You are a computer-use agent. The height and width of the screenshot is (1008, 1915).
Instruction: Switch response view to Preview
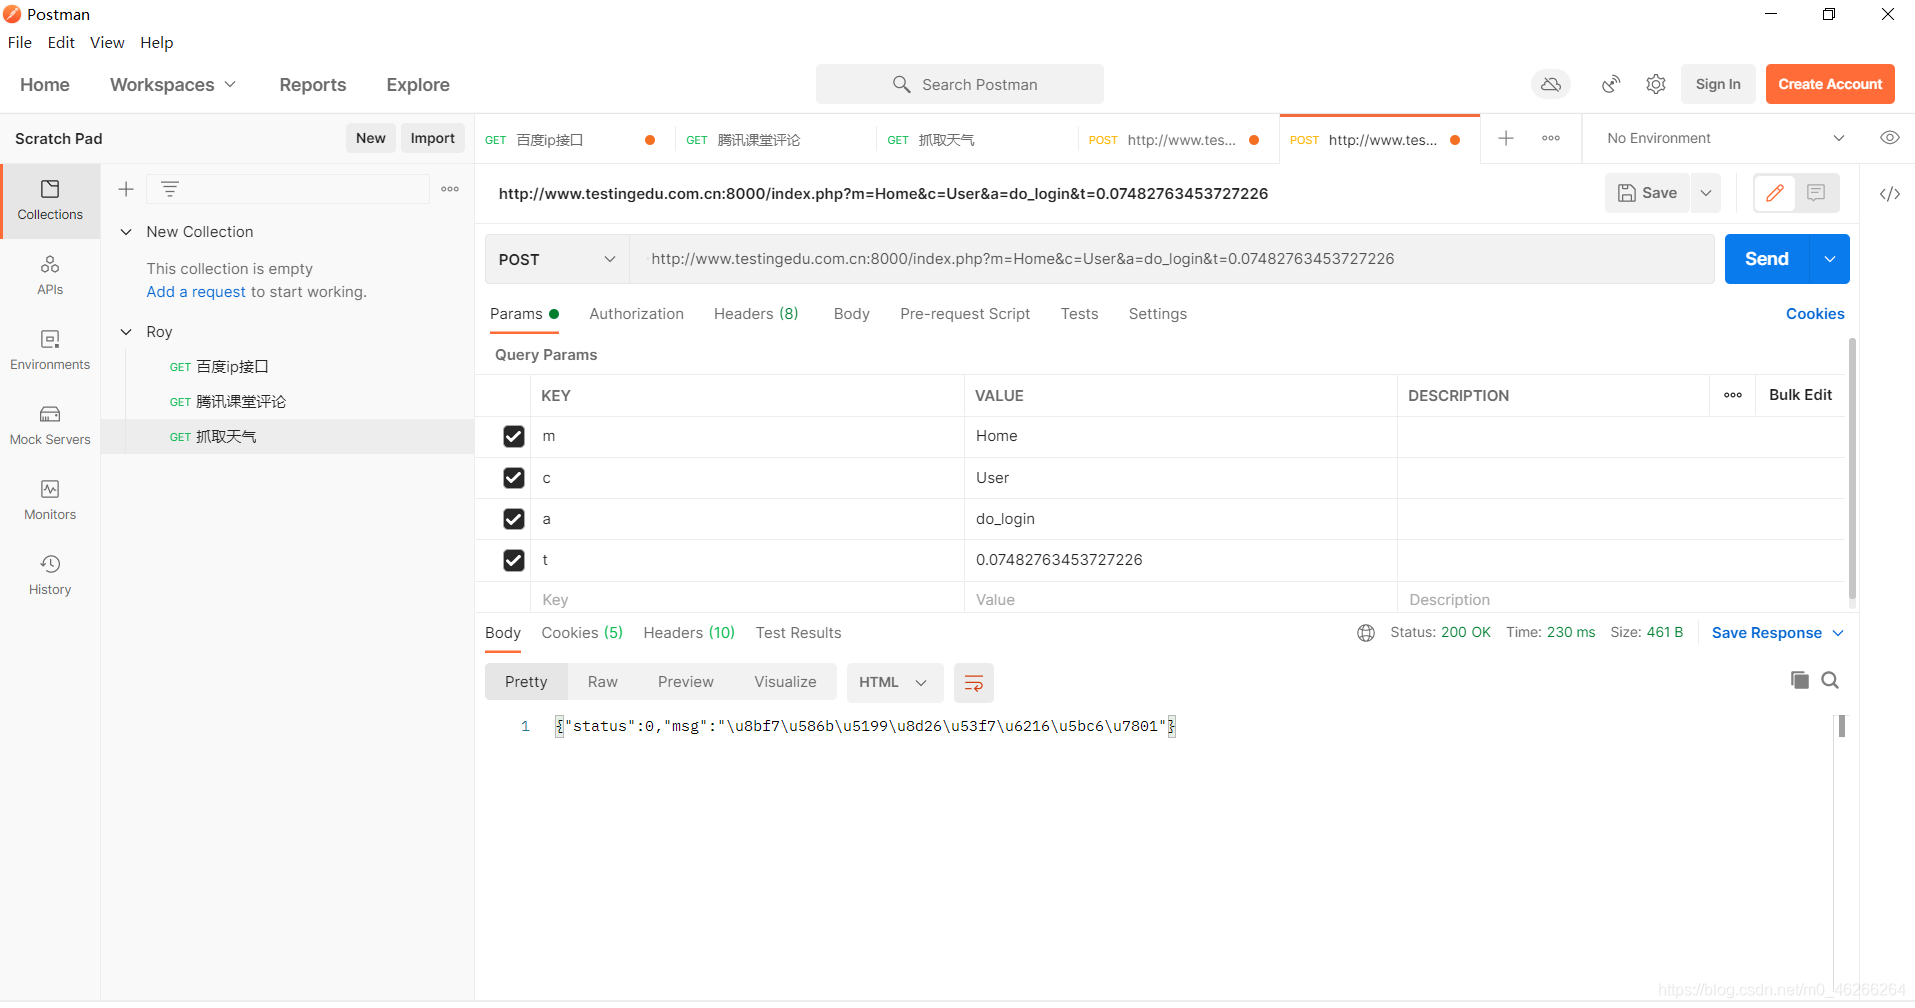pyautogui.click(x=685, y=682)
